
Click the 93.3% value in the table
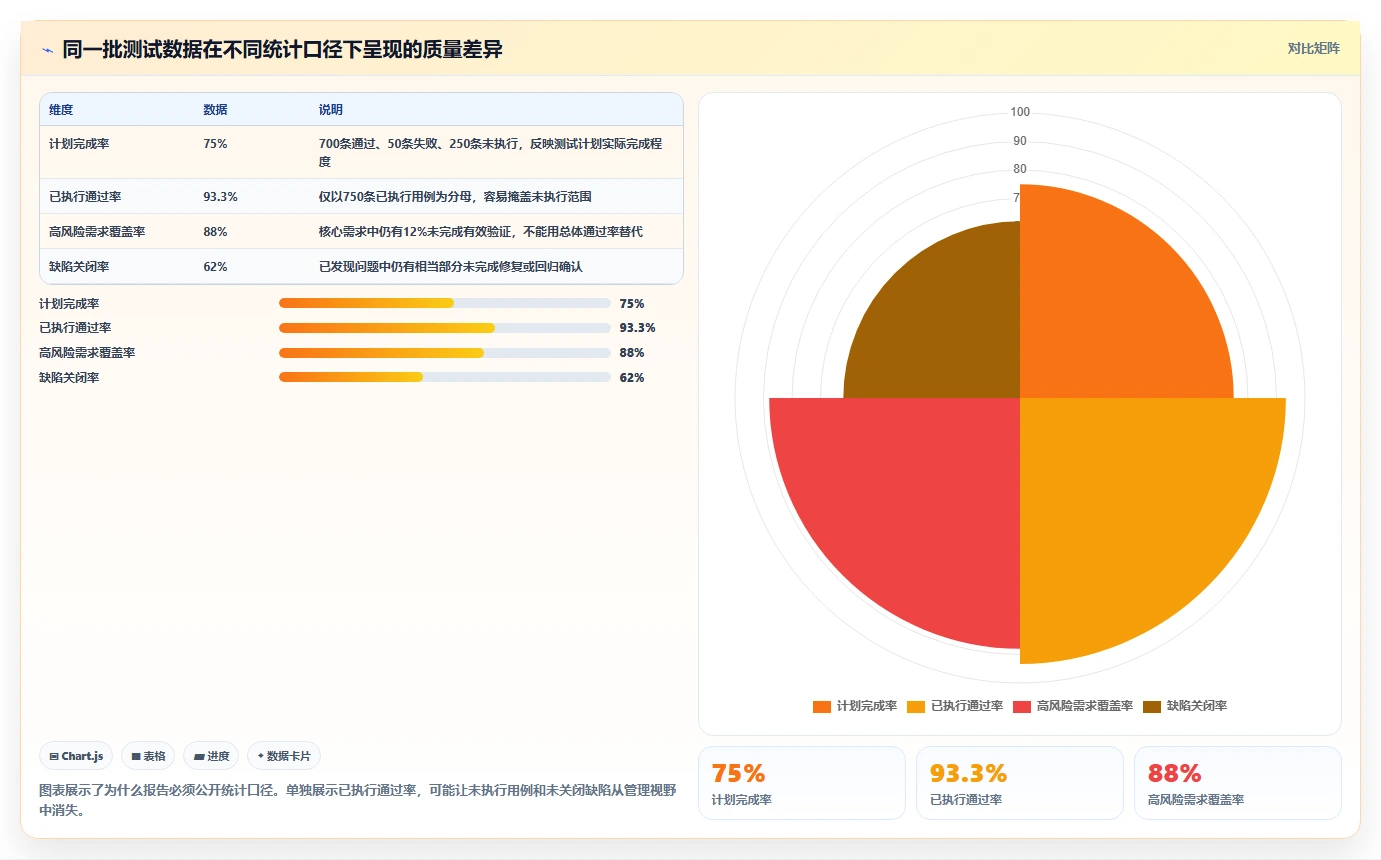click(x=220, y=197)
